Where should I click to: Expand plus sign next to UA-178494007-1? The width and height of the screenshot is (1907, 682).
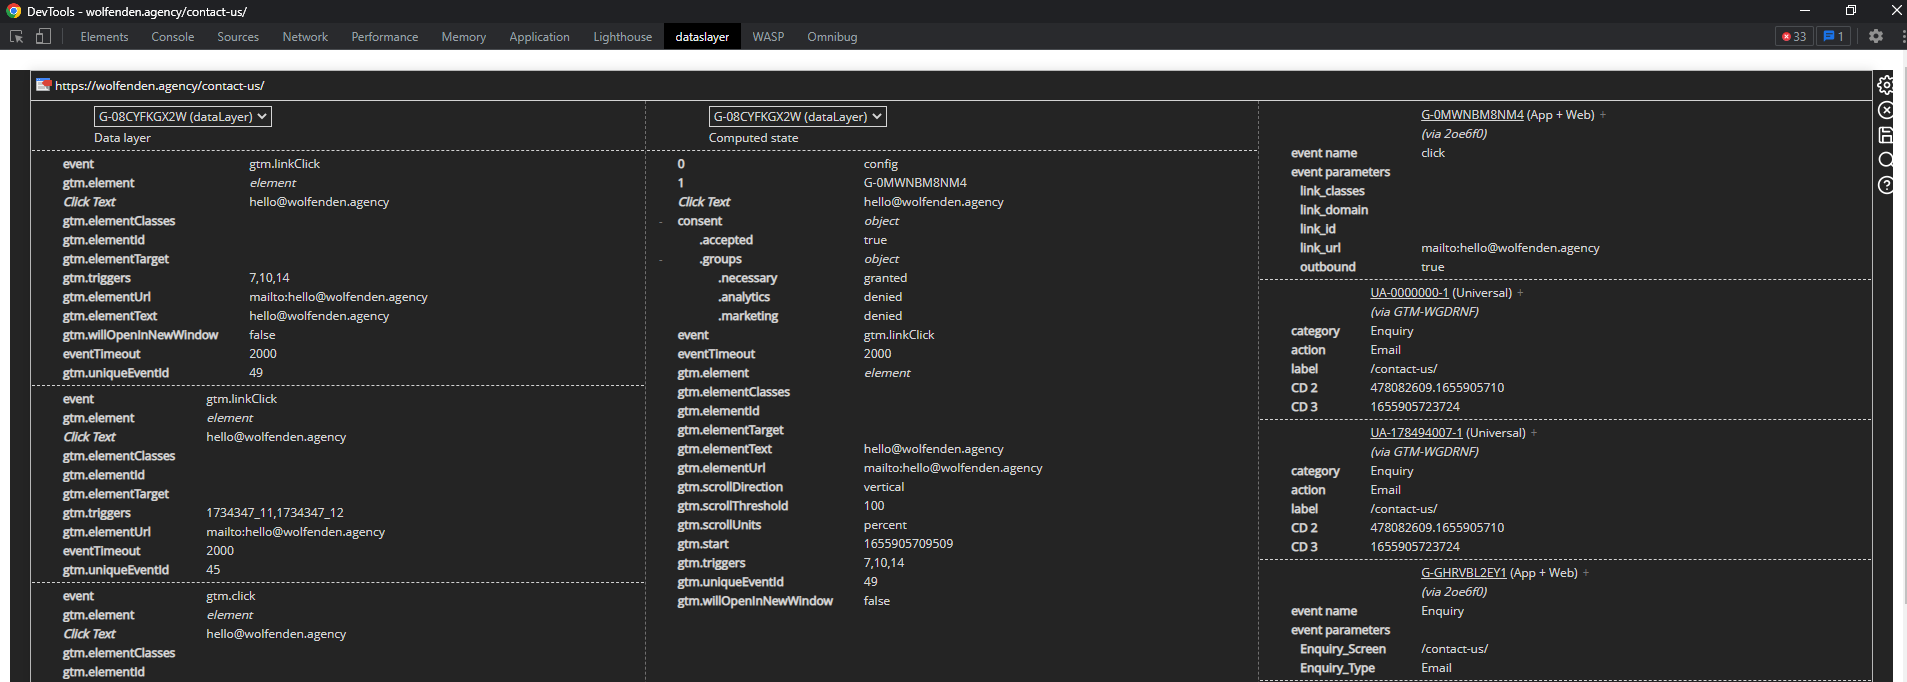click(x=1534, y=433)
